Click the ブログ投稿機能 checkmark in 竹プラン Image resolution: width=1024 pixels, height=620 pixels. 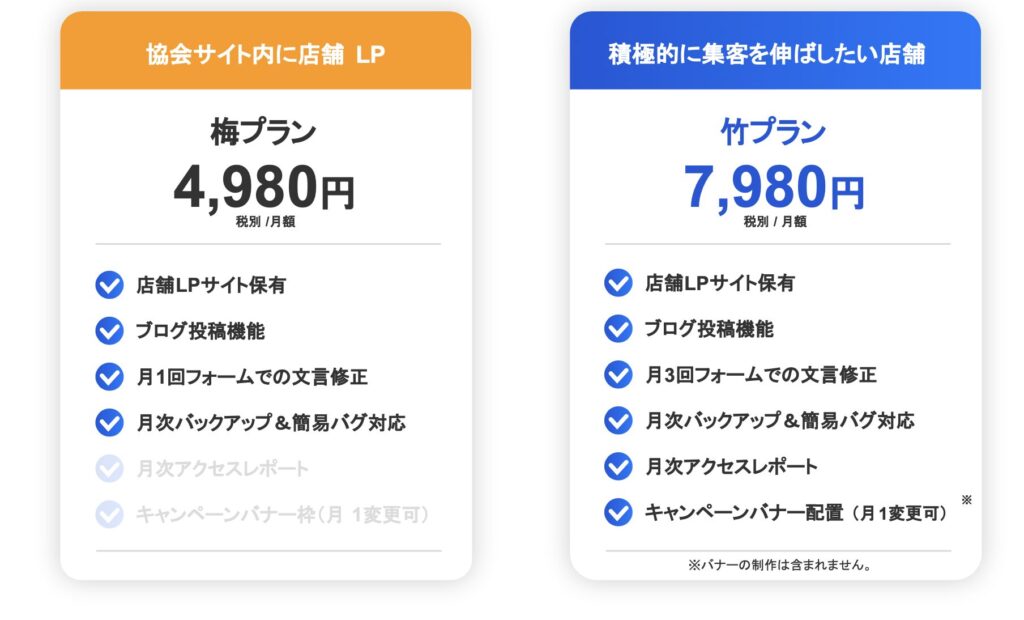tap(618, 329)
